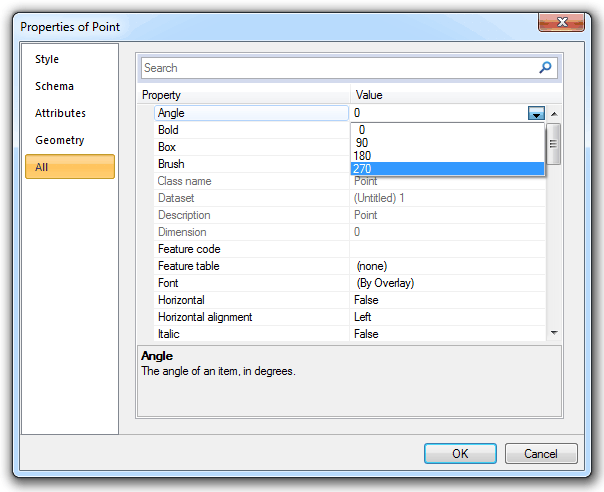
Task: Choose 90 from the Angle dropdown list
Action: tap(448, 143)
